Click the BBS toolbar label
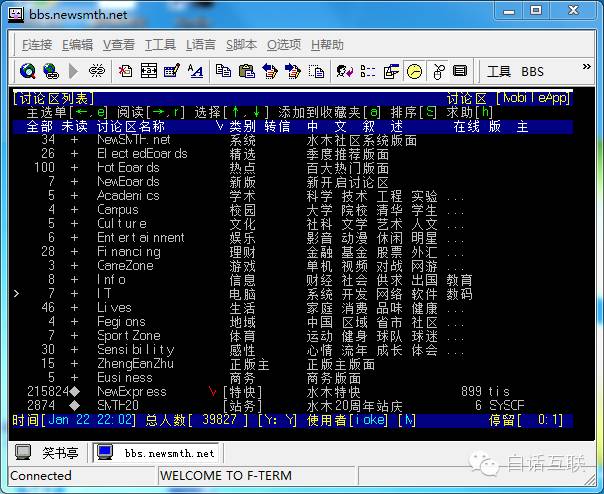Screen dimensions: 604x494 click(532, 72)
